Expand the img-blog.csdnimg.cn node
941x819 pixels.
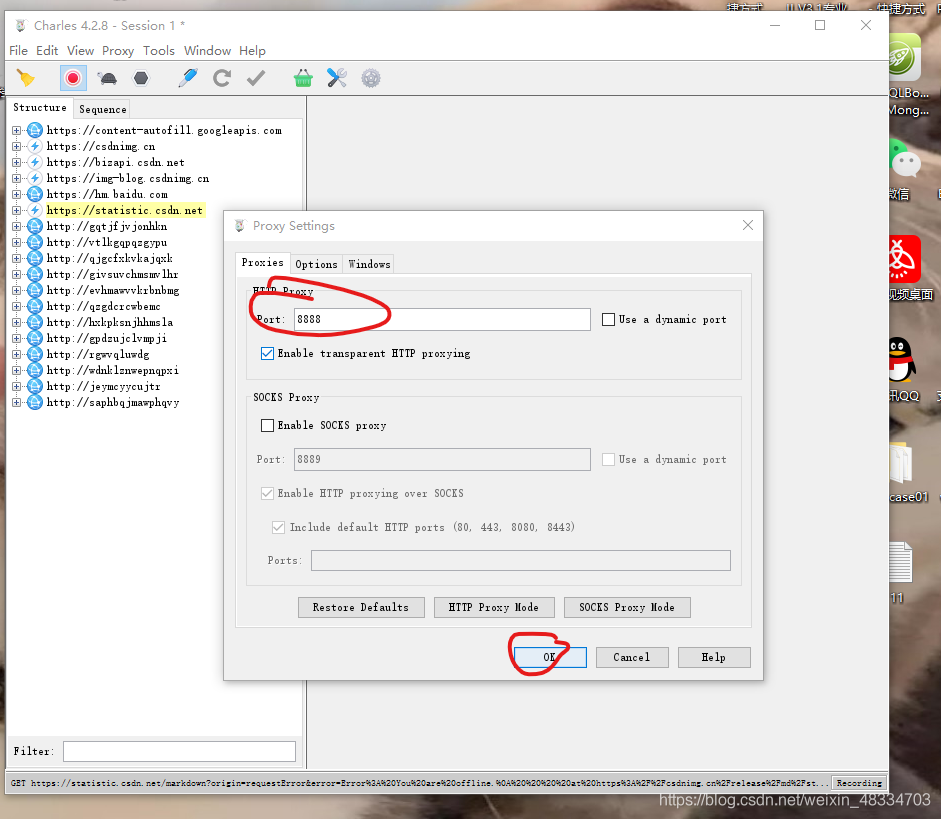click(x=17, y=178)
